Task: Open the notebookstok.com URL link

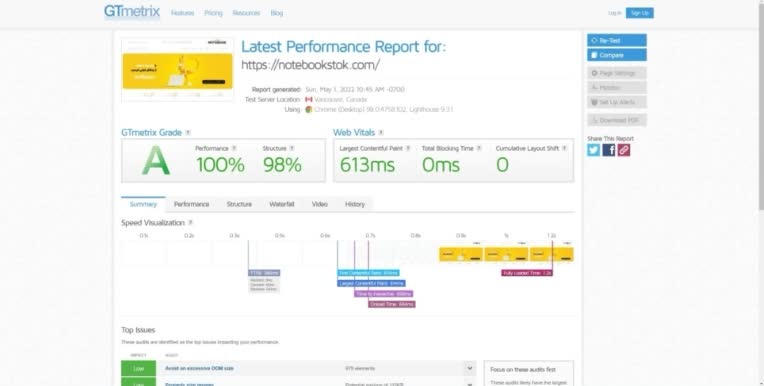Action: (x=310, y=65)
